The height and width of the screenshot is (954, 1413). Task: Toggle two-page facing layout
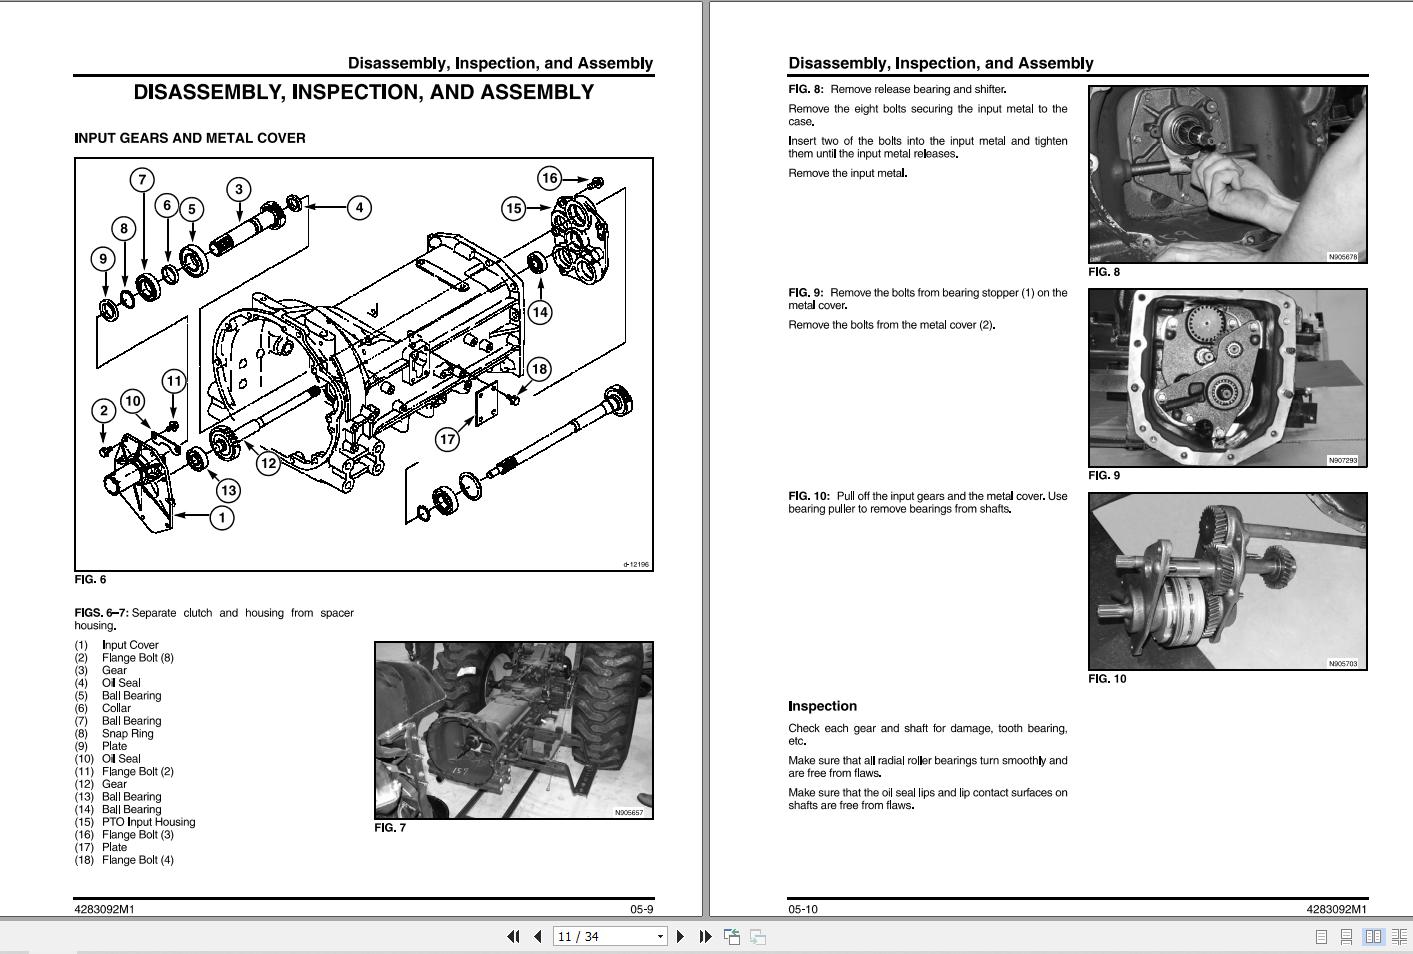[x=1373, y=937]
